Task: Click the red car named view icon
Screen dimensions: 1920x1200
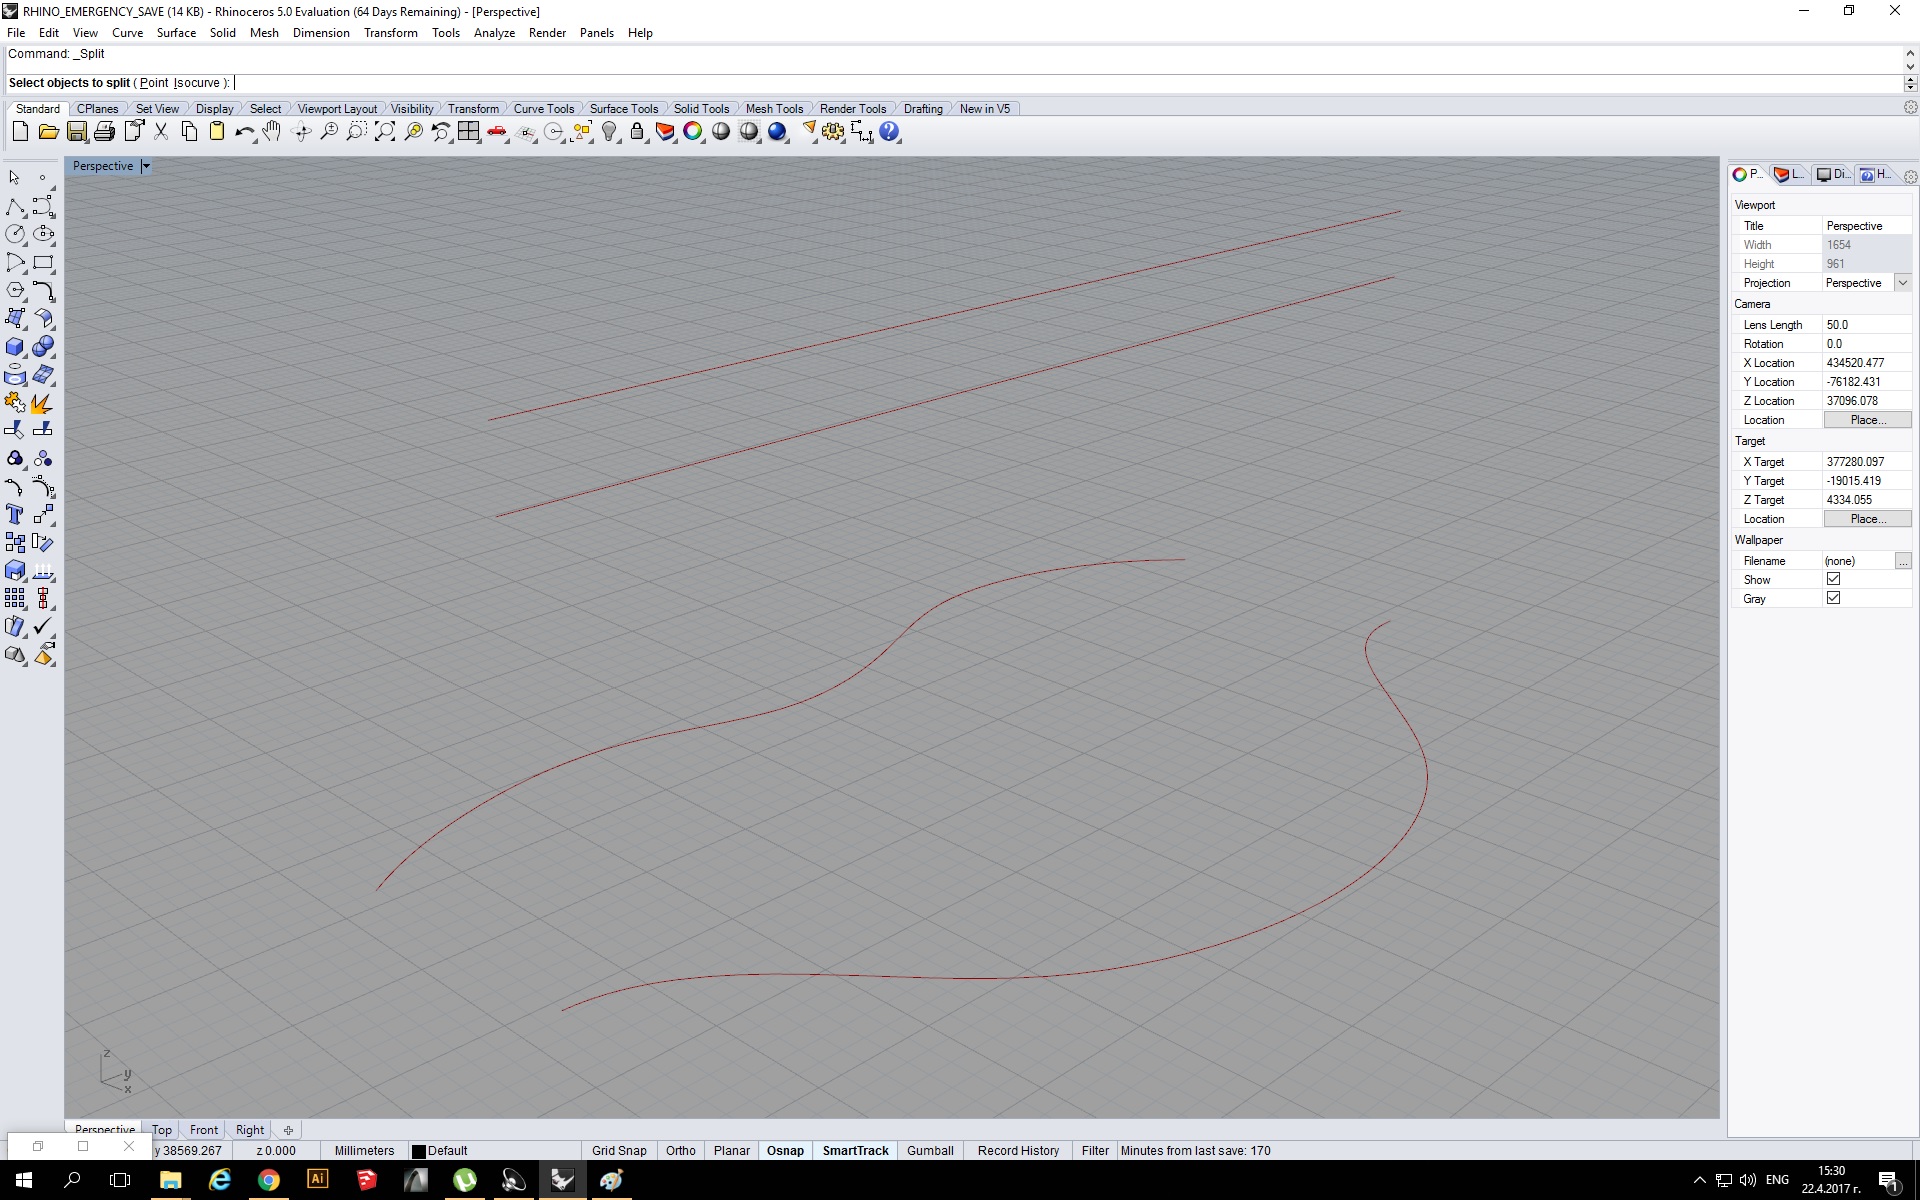Action: pos(496,131)
